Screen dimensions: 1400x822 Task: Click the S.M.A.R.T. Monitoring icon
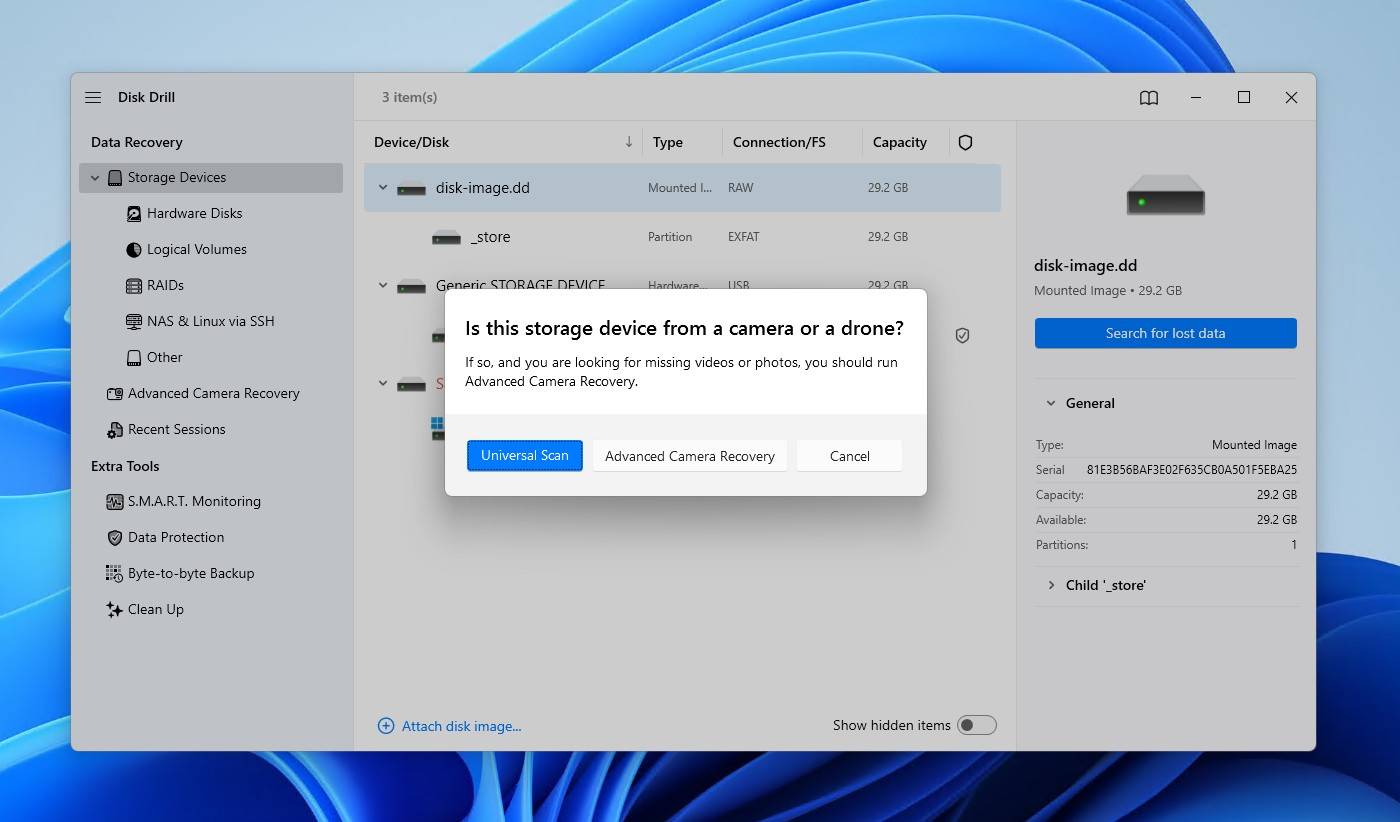115,502
